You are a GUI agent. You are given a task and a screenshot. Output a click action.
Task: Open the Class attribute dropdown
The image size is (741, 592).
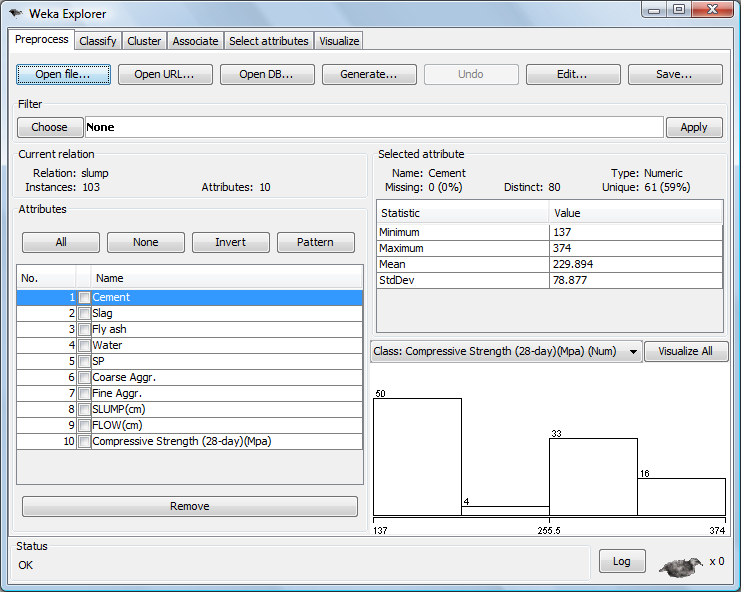coord(506,352)
